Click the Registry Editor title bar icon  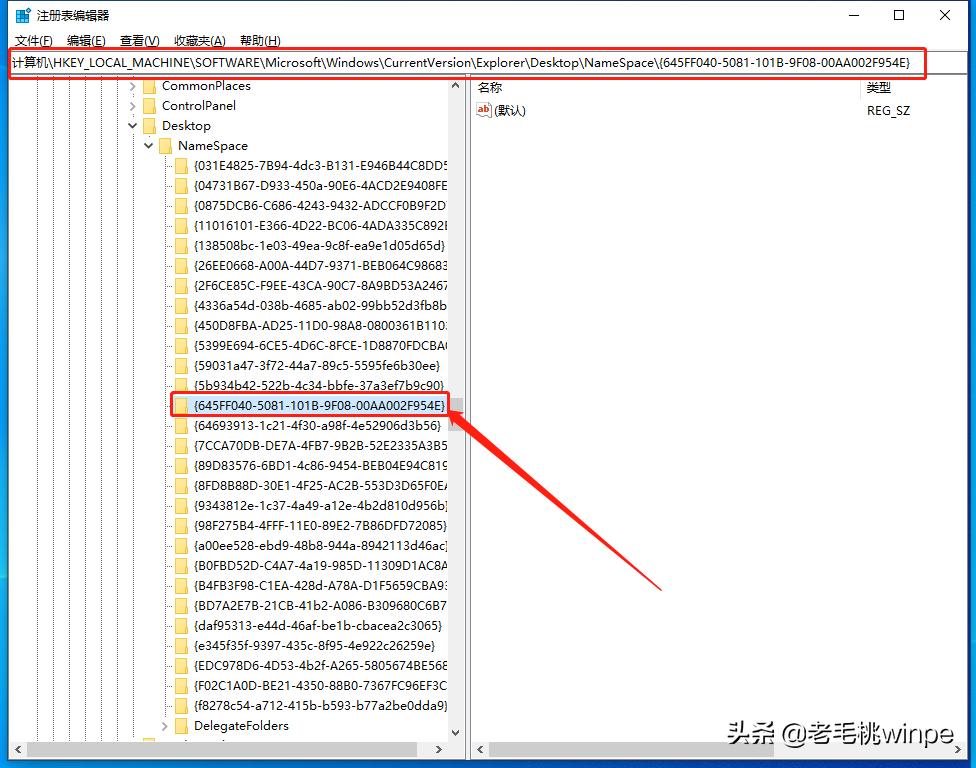click(23, 15)
